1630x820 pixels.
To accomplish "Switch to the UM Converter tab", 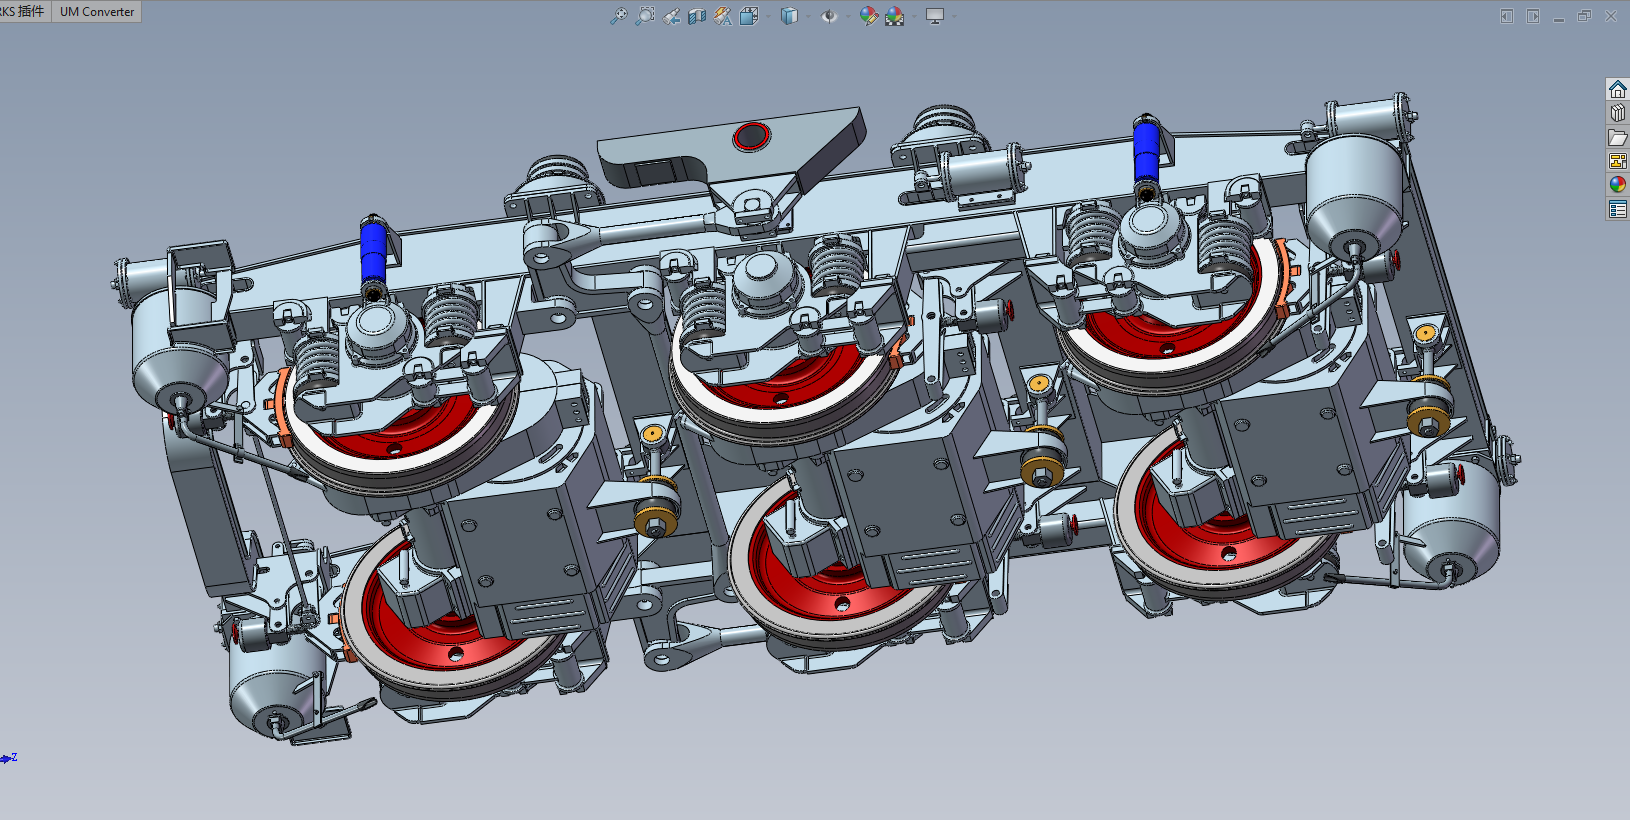I will pyautogui.click(x=97, y=12).
